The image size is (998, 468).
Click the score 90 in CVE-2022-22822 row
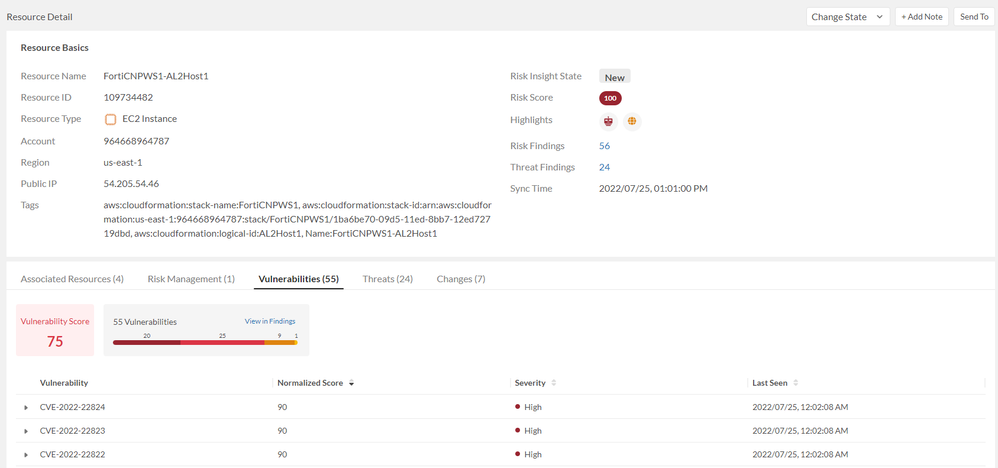(283, 455)
